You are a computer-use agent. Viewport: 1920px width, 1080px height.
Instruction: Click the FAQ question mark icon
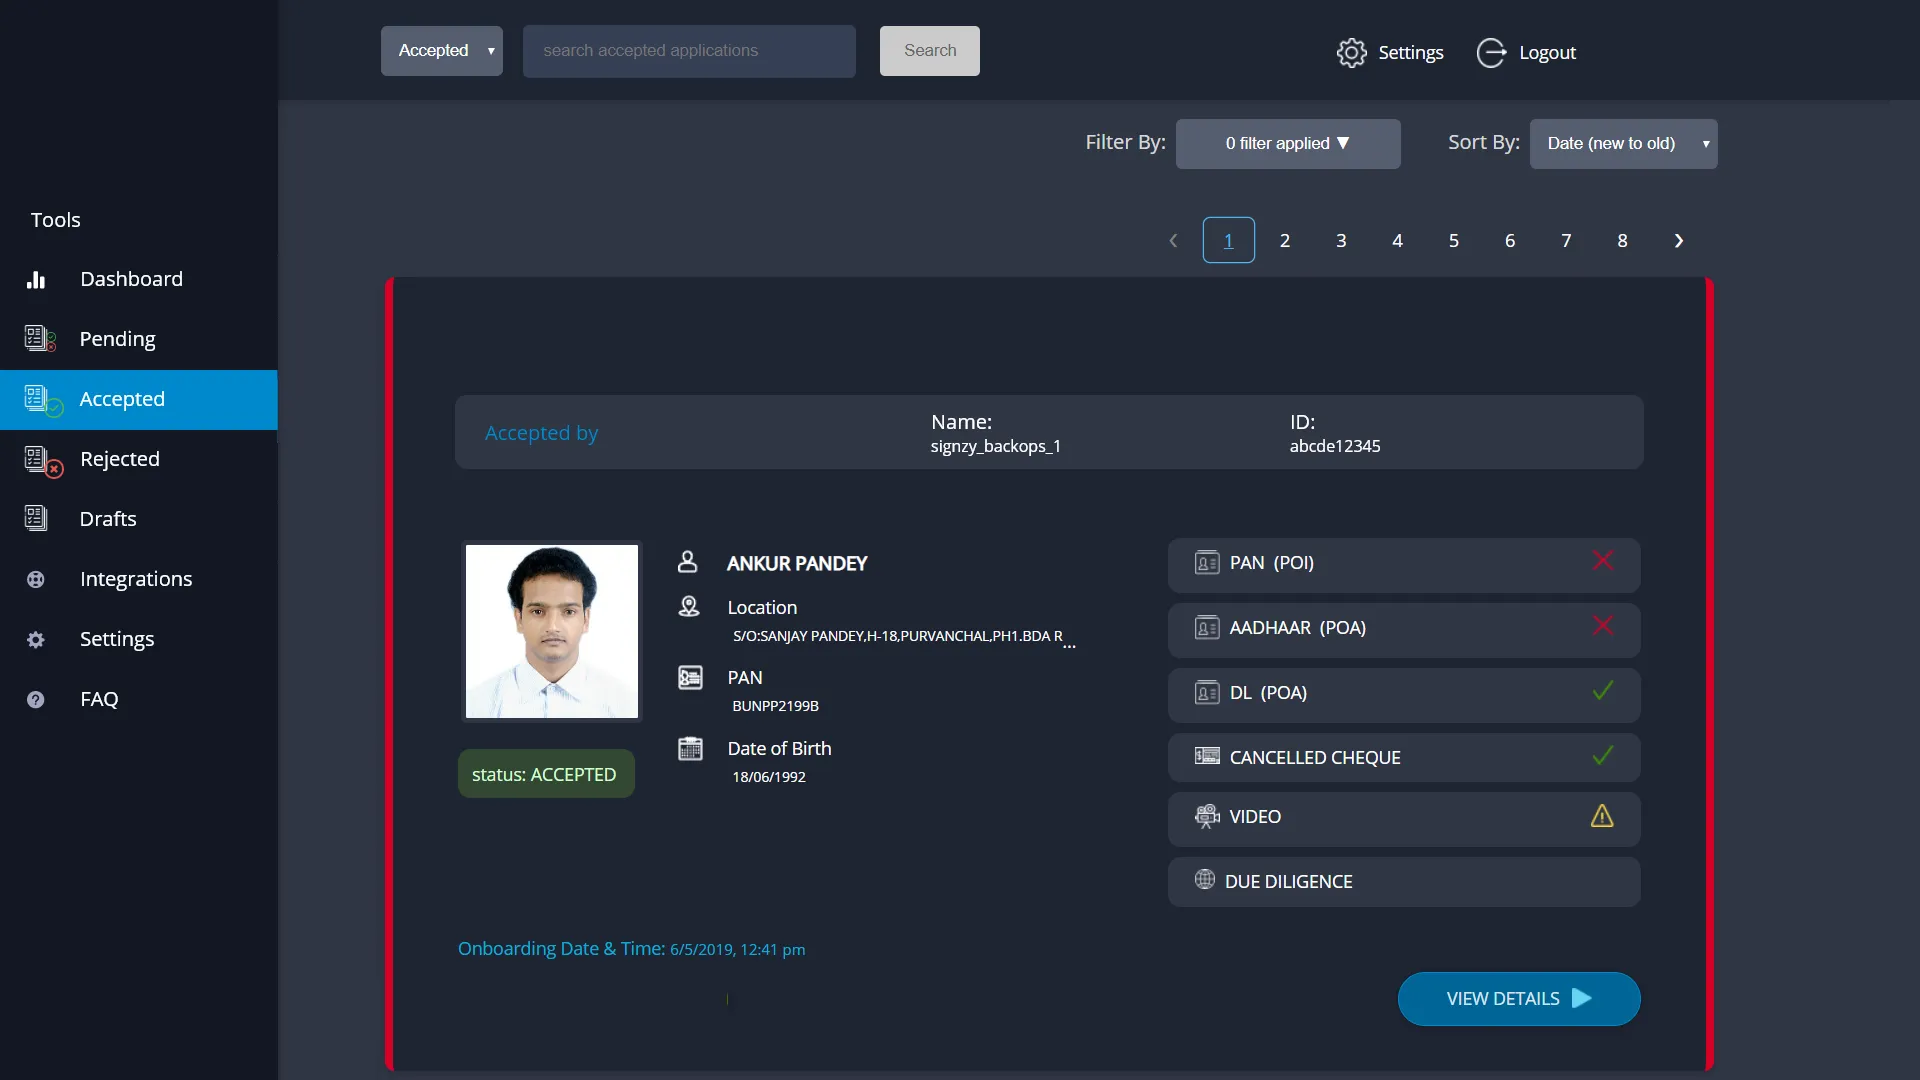[x=36, y=700]
